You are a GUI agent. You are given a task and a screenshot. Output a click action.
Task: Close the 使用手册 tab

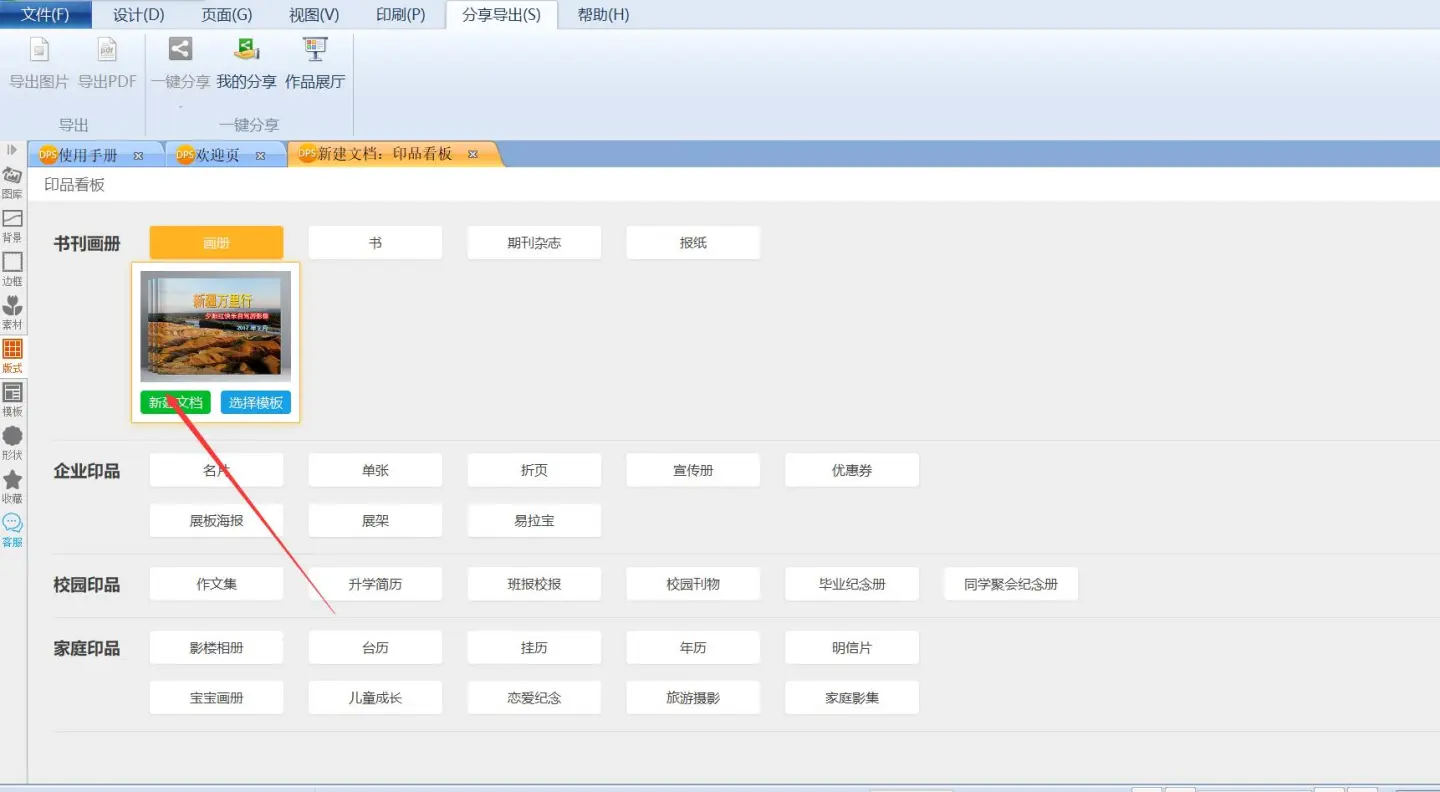coord(138,155)
